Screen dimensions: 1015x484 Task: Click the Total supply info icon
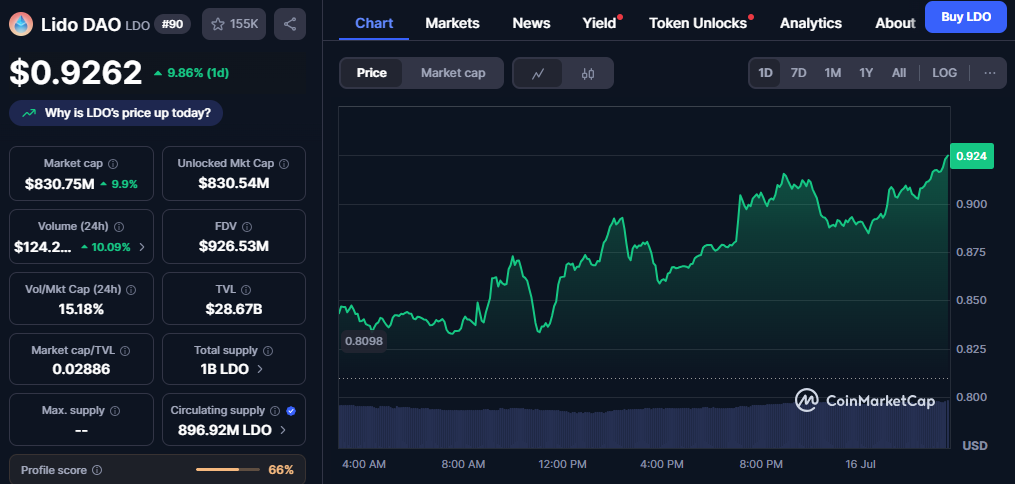point(268,350)
